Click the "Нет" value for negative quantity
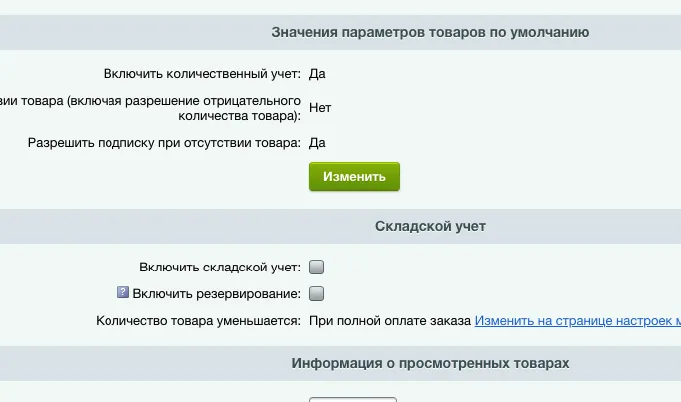 point(320,107)
